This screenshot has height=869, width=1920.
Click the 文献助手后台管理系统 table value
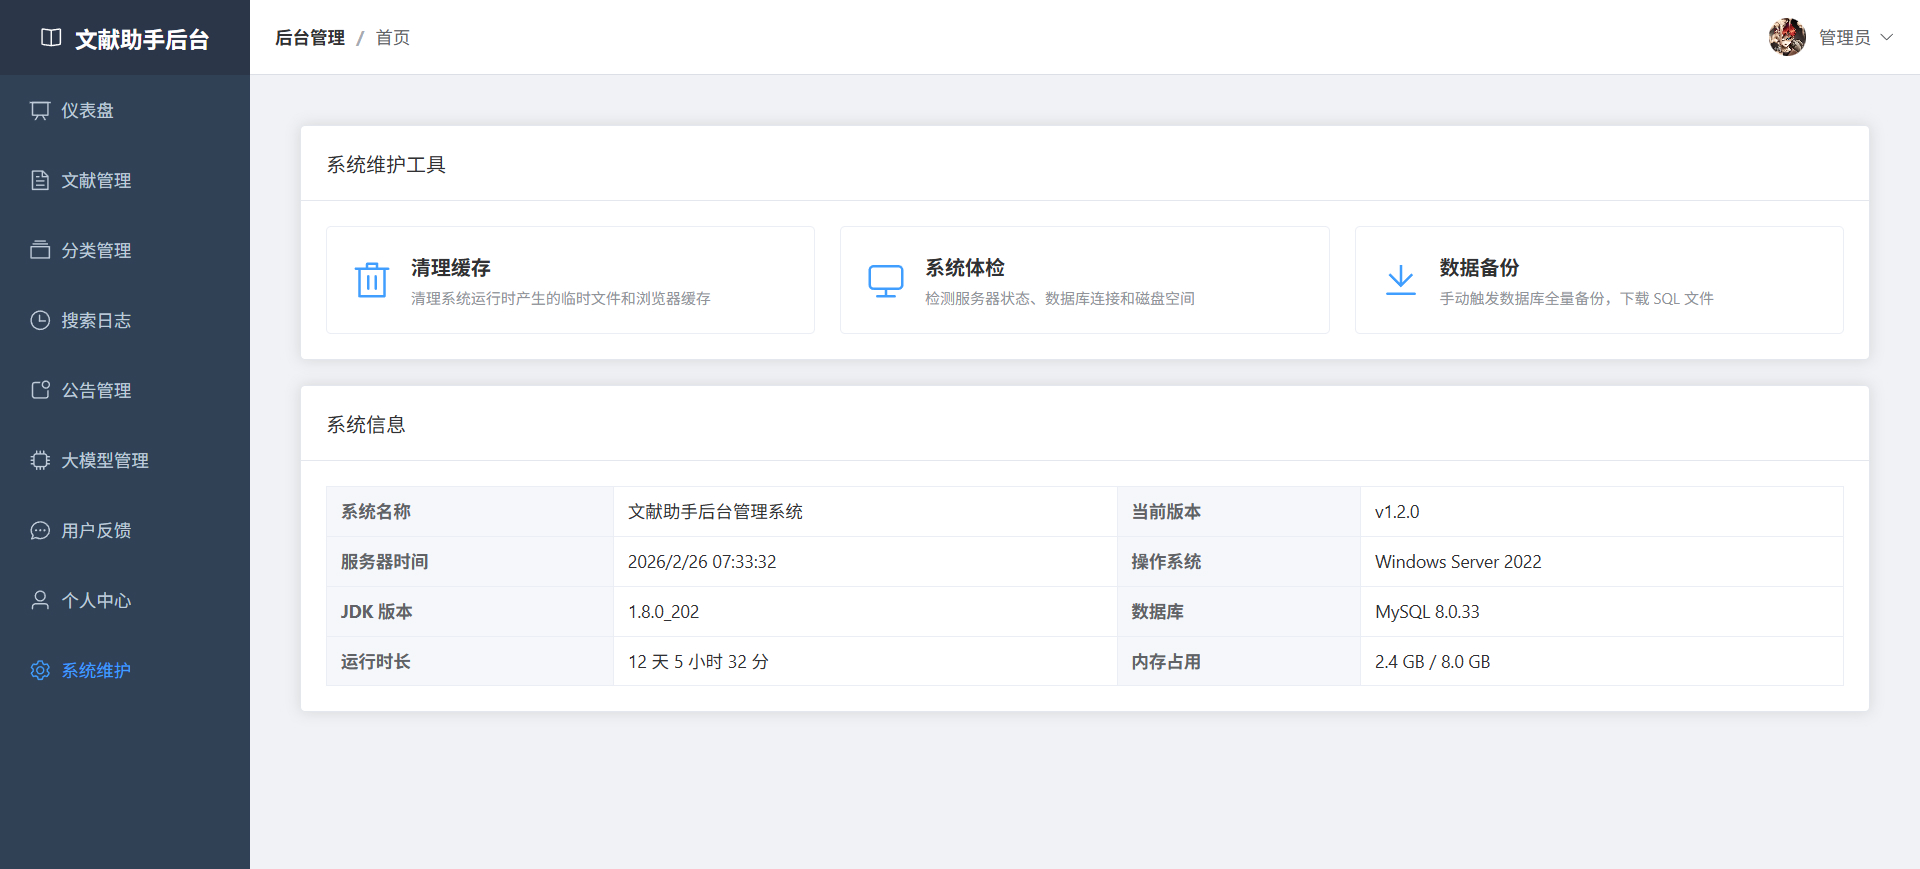tap(715, 512)
